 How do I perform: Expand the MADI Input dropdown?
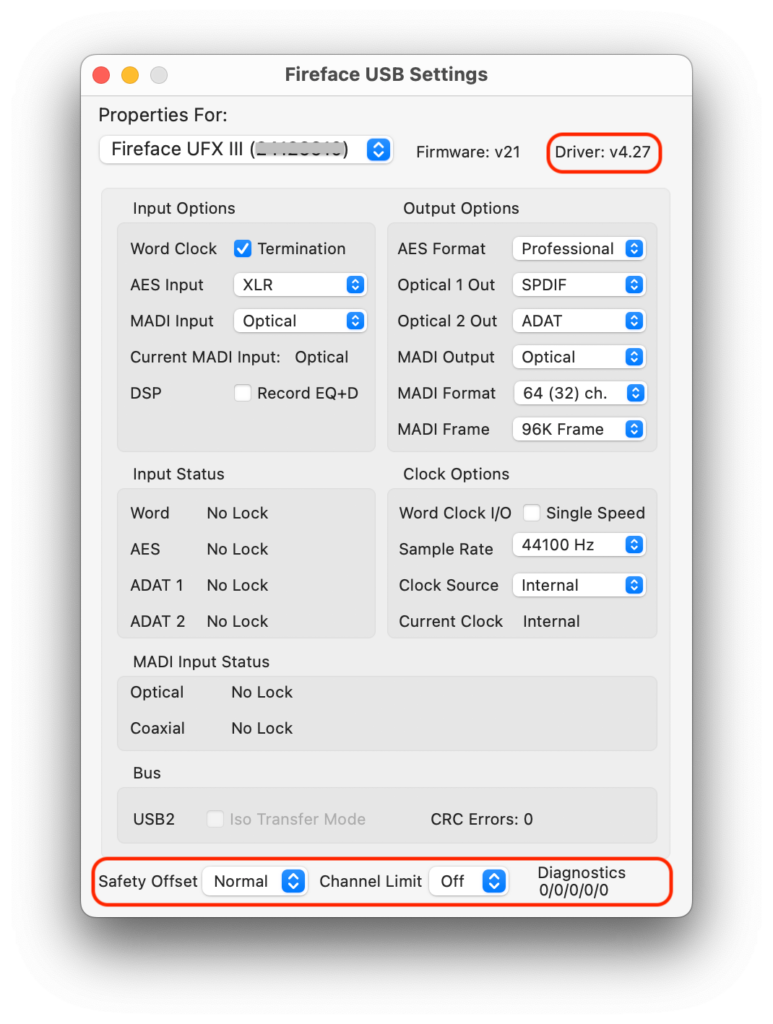(300, 321)
